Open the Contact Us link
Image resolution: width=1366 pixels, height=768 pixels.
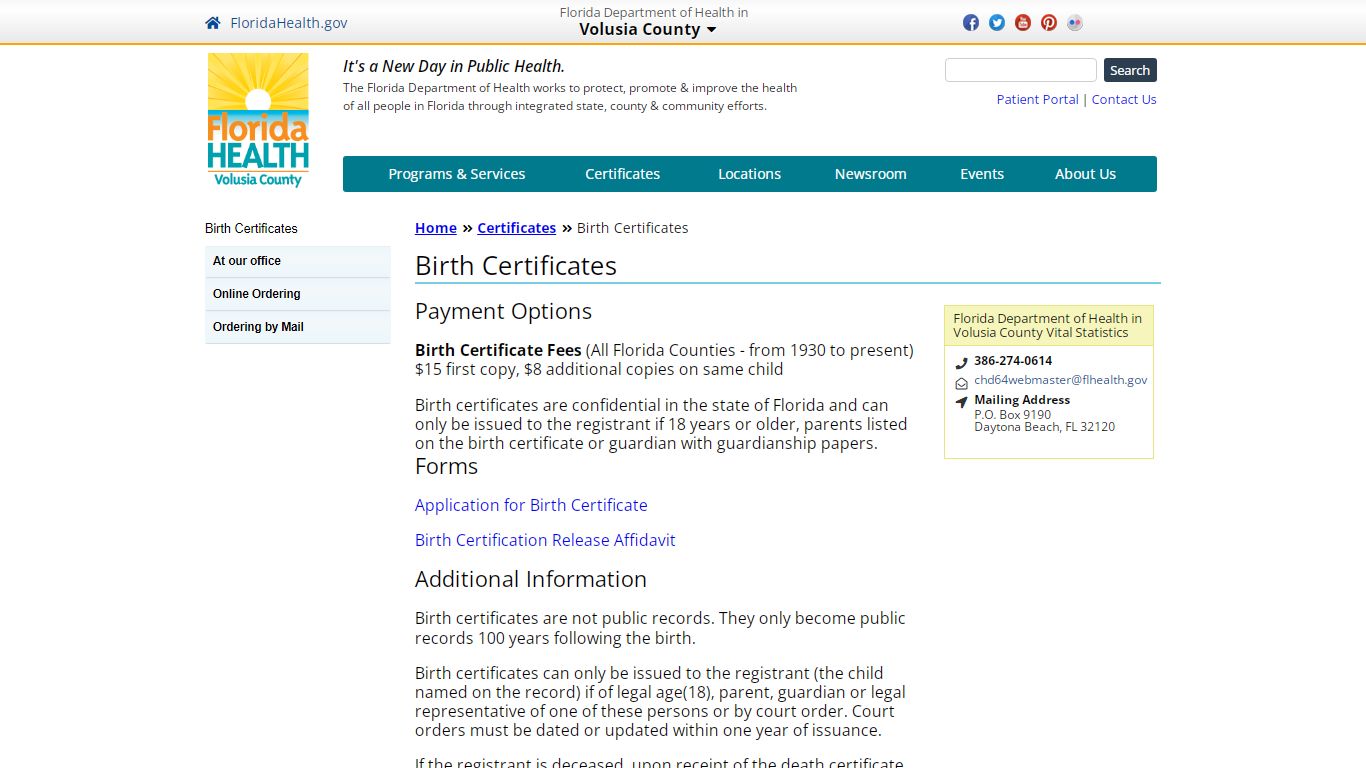click(1124, 99)
